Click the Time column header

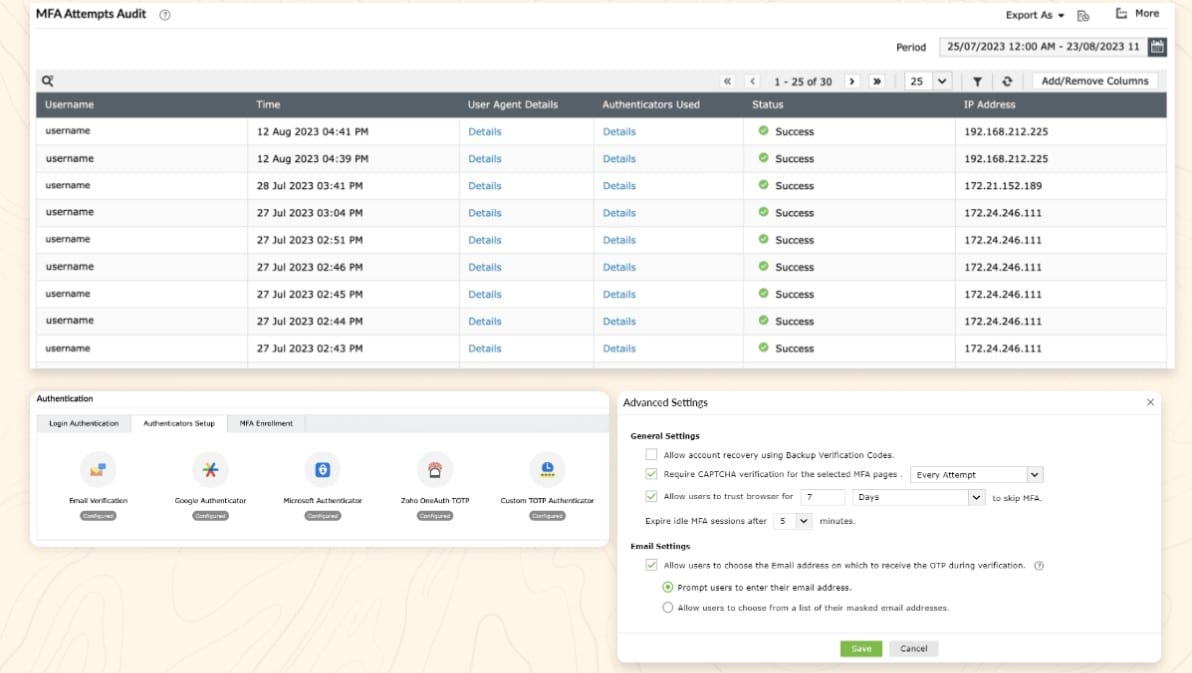pyautogui.click(x=268, y=105)
